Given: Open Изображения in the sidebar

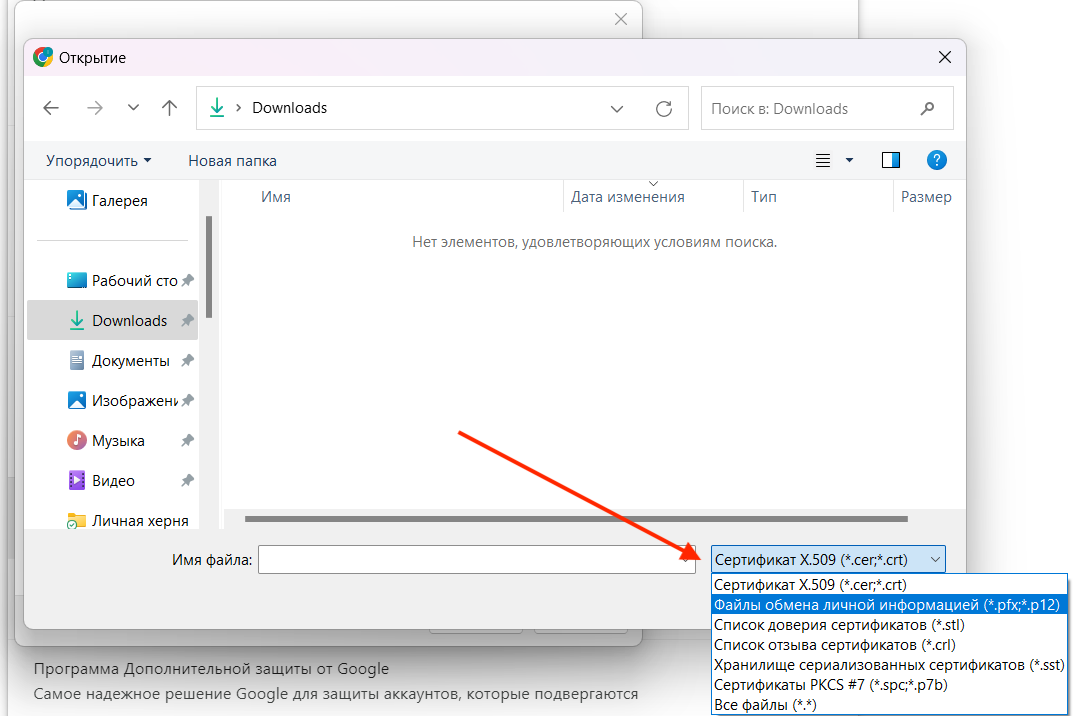Looking at the screenshot, I should (113, 401).
